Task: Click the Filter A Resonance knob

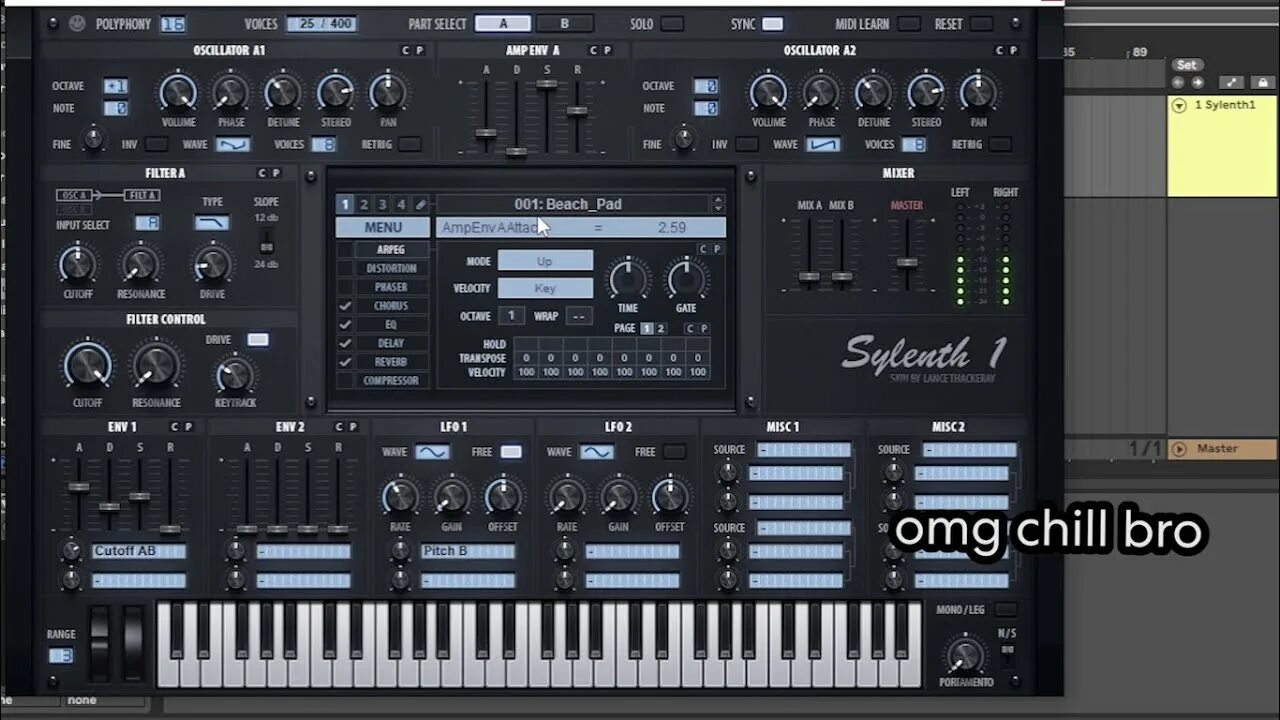Action: (140, 265)
